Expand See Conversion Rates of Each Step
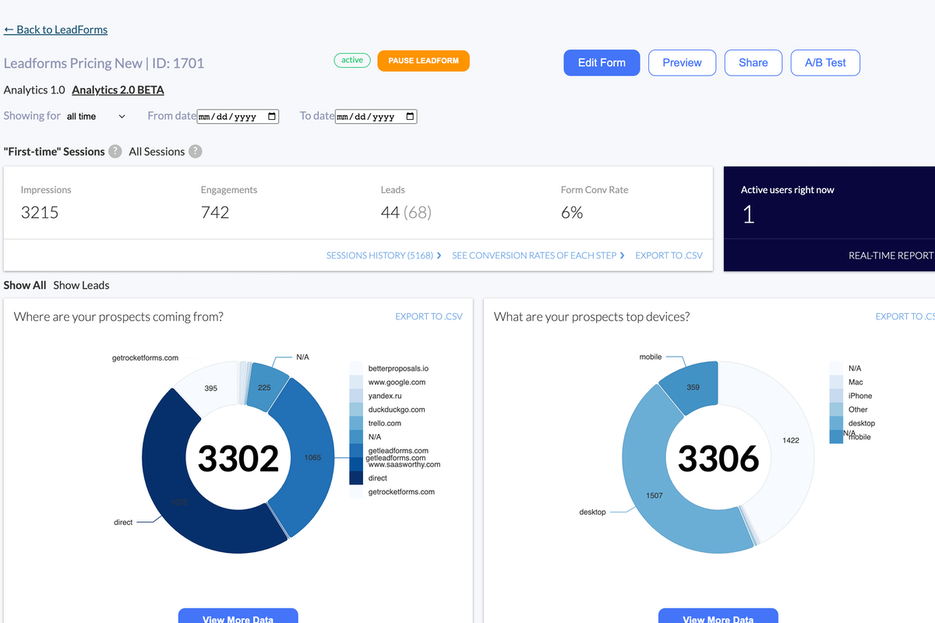This screenshot has width=935, height=623. pos(538,256)
